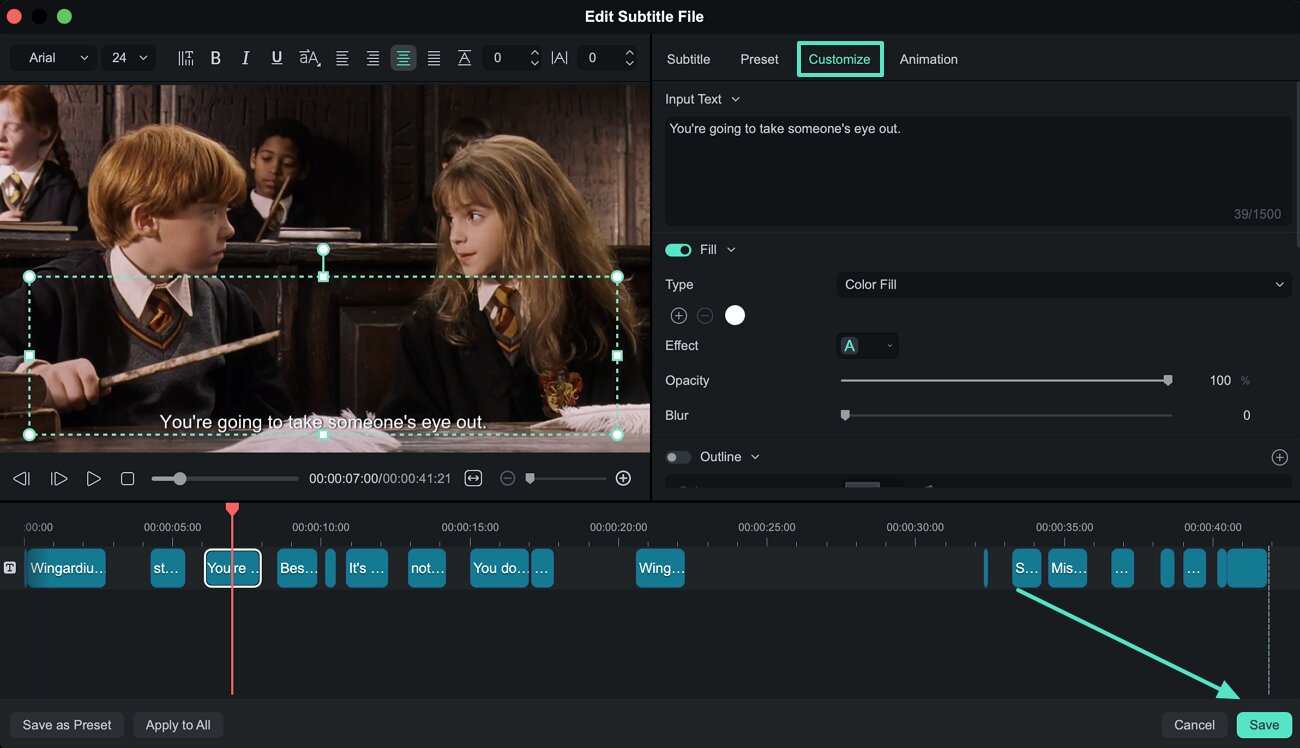This screenshot has width=1300, height=748.
Task: Collapse the Input Text section
Action: (x=736, y=99)
